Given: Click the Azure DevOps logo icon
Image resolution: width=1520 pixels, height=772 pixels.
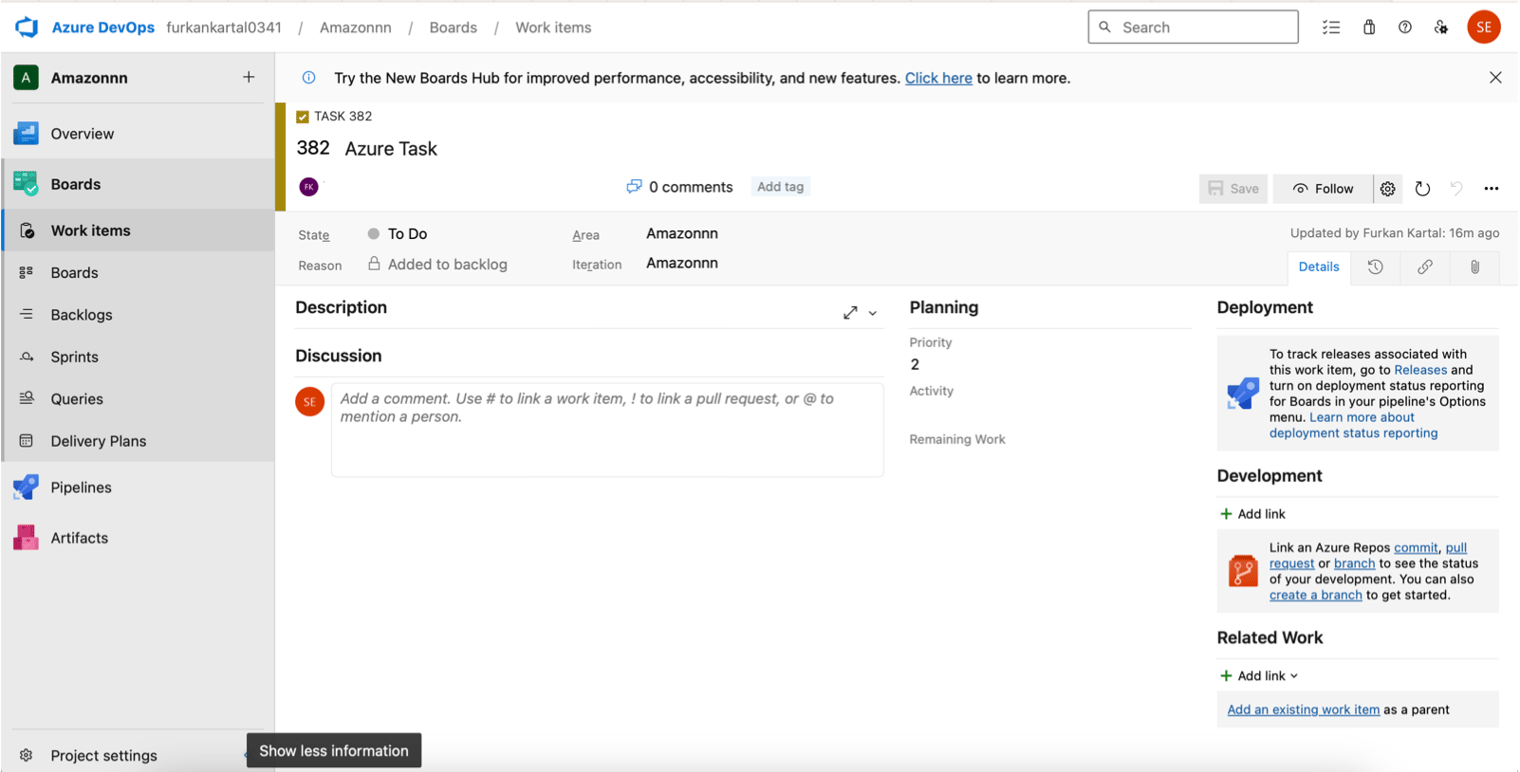Looking at the screenshot, I should pyautogui.click(x=26, y=27).
